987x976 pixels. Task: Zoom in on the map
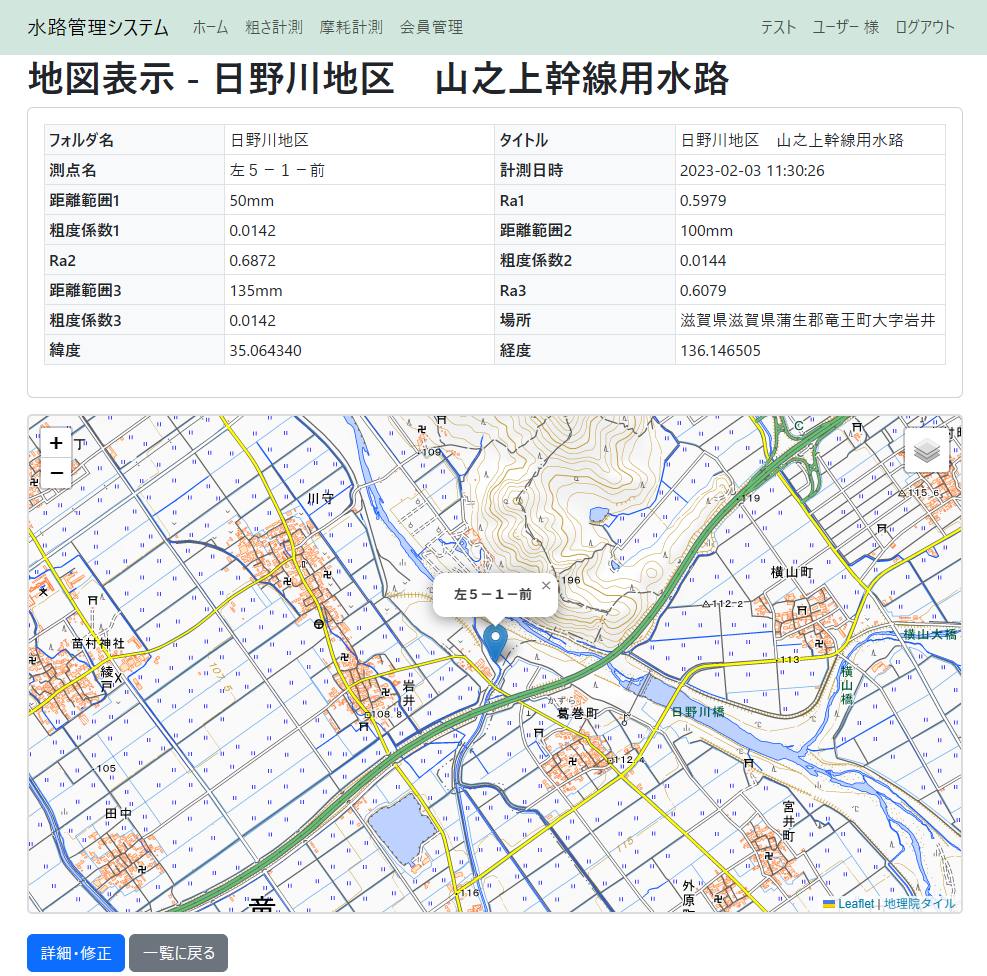click(x=56, y=442)
